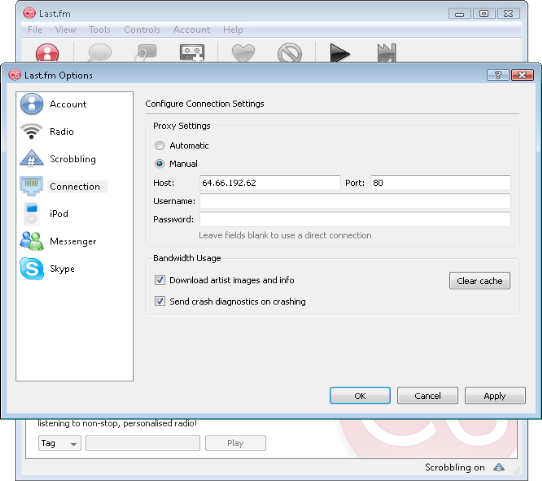Select Manual proxy radio button
Viewport: 542px width, 481px height.
tap(159, 163)
